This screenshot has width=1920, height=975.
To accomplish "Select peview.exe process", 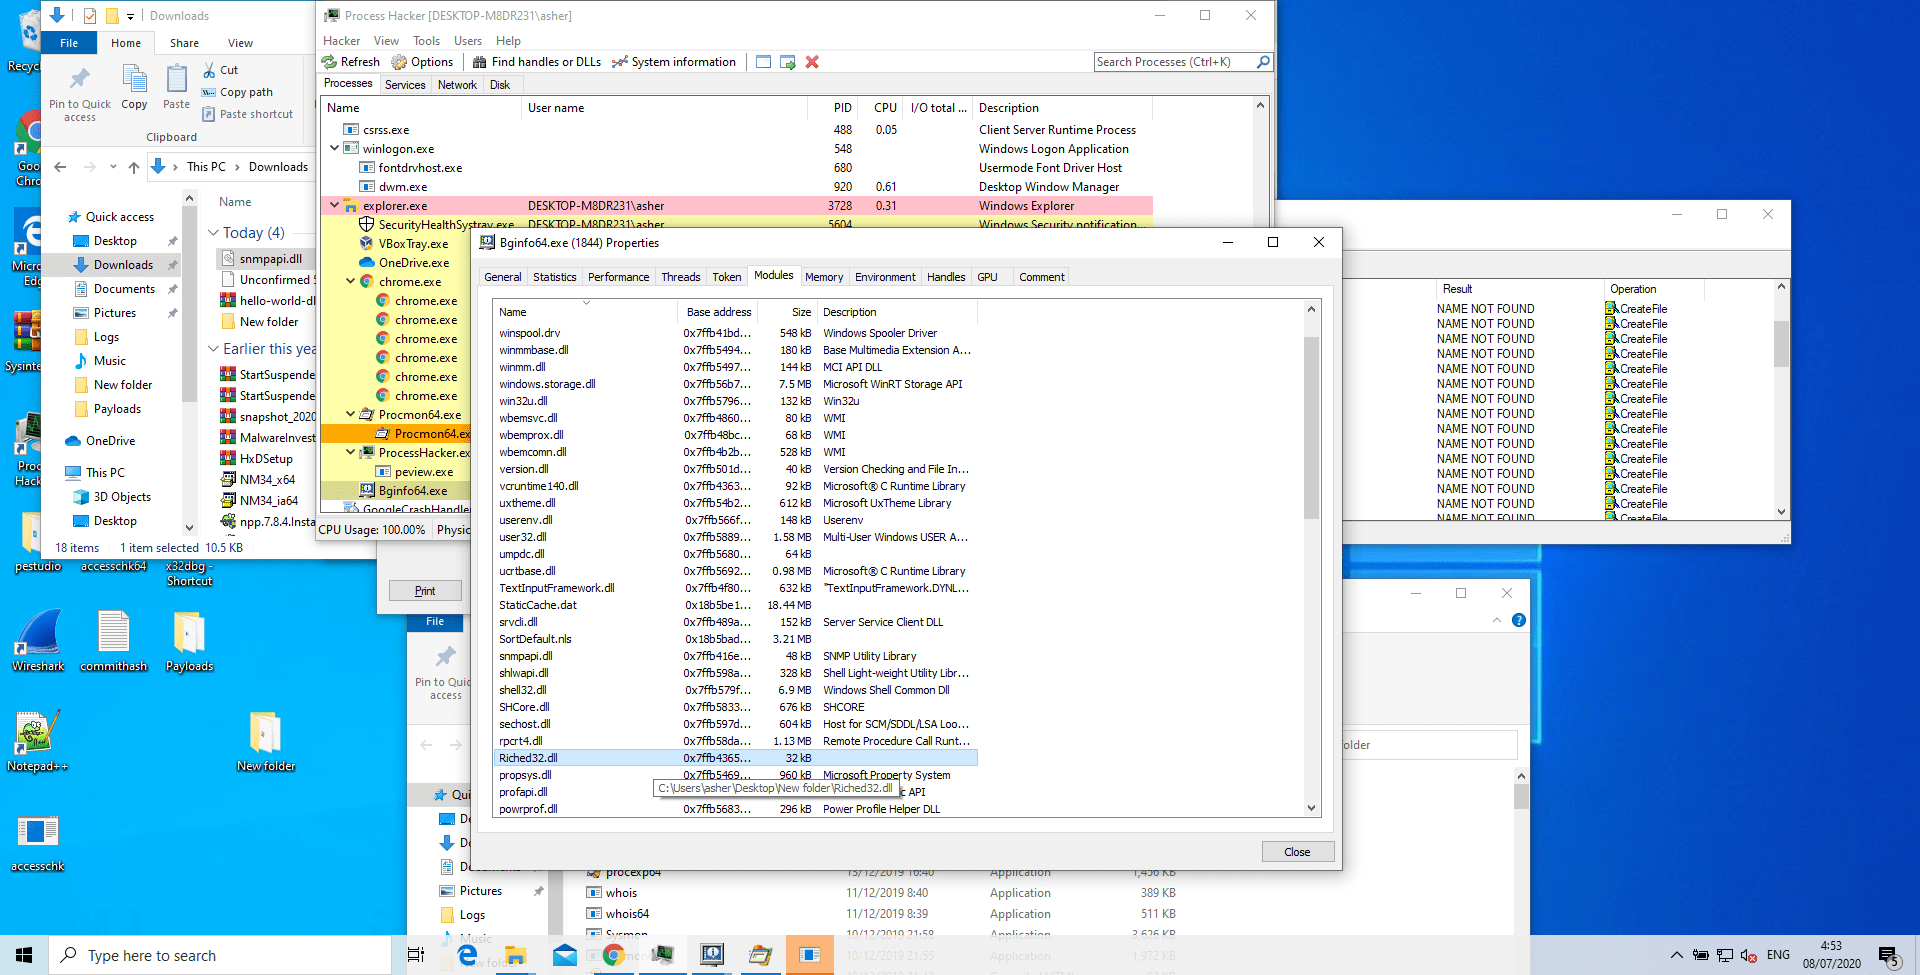I will (x=396, y=472).
